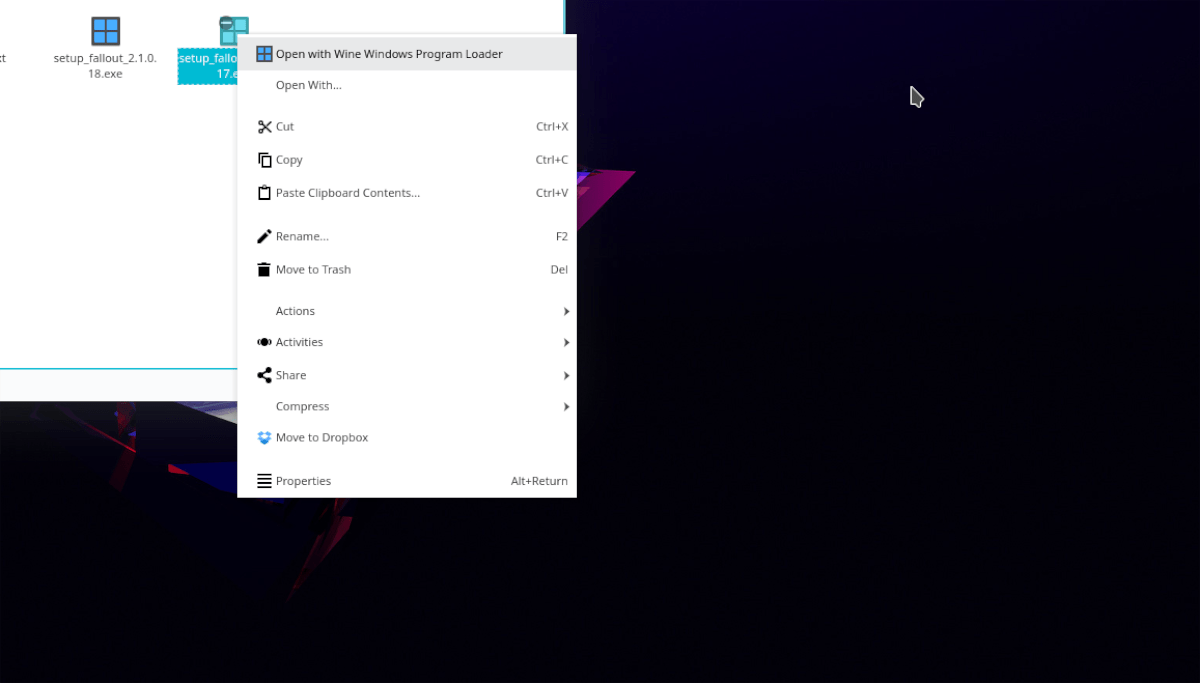Image resolution: width=1200 pixels, height=683 pixels.
Task: Click the F2 shortcut label
Action: [x=562, y=237]
